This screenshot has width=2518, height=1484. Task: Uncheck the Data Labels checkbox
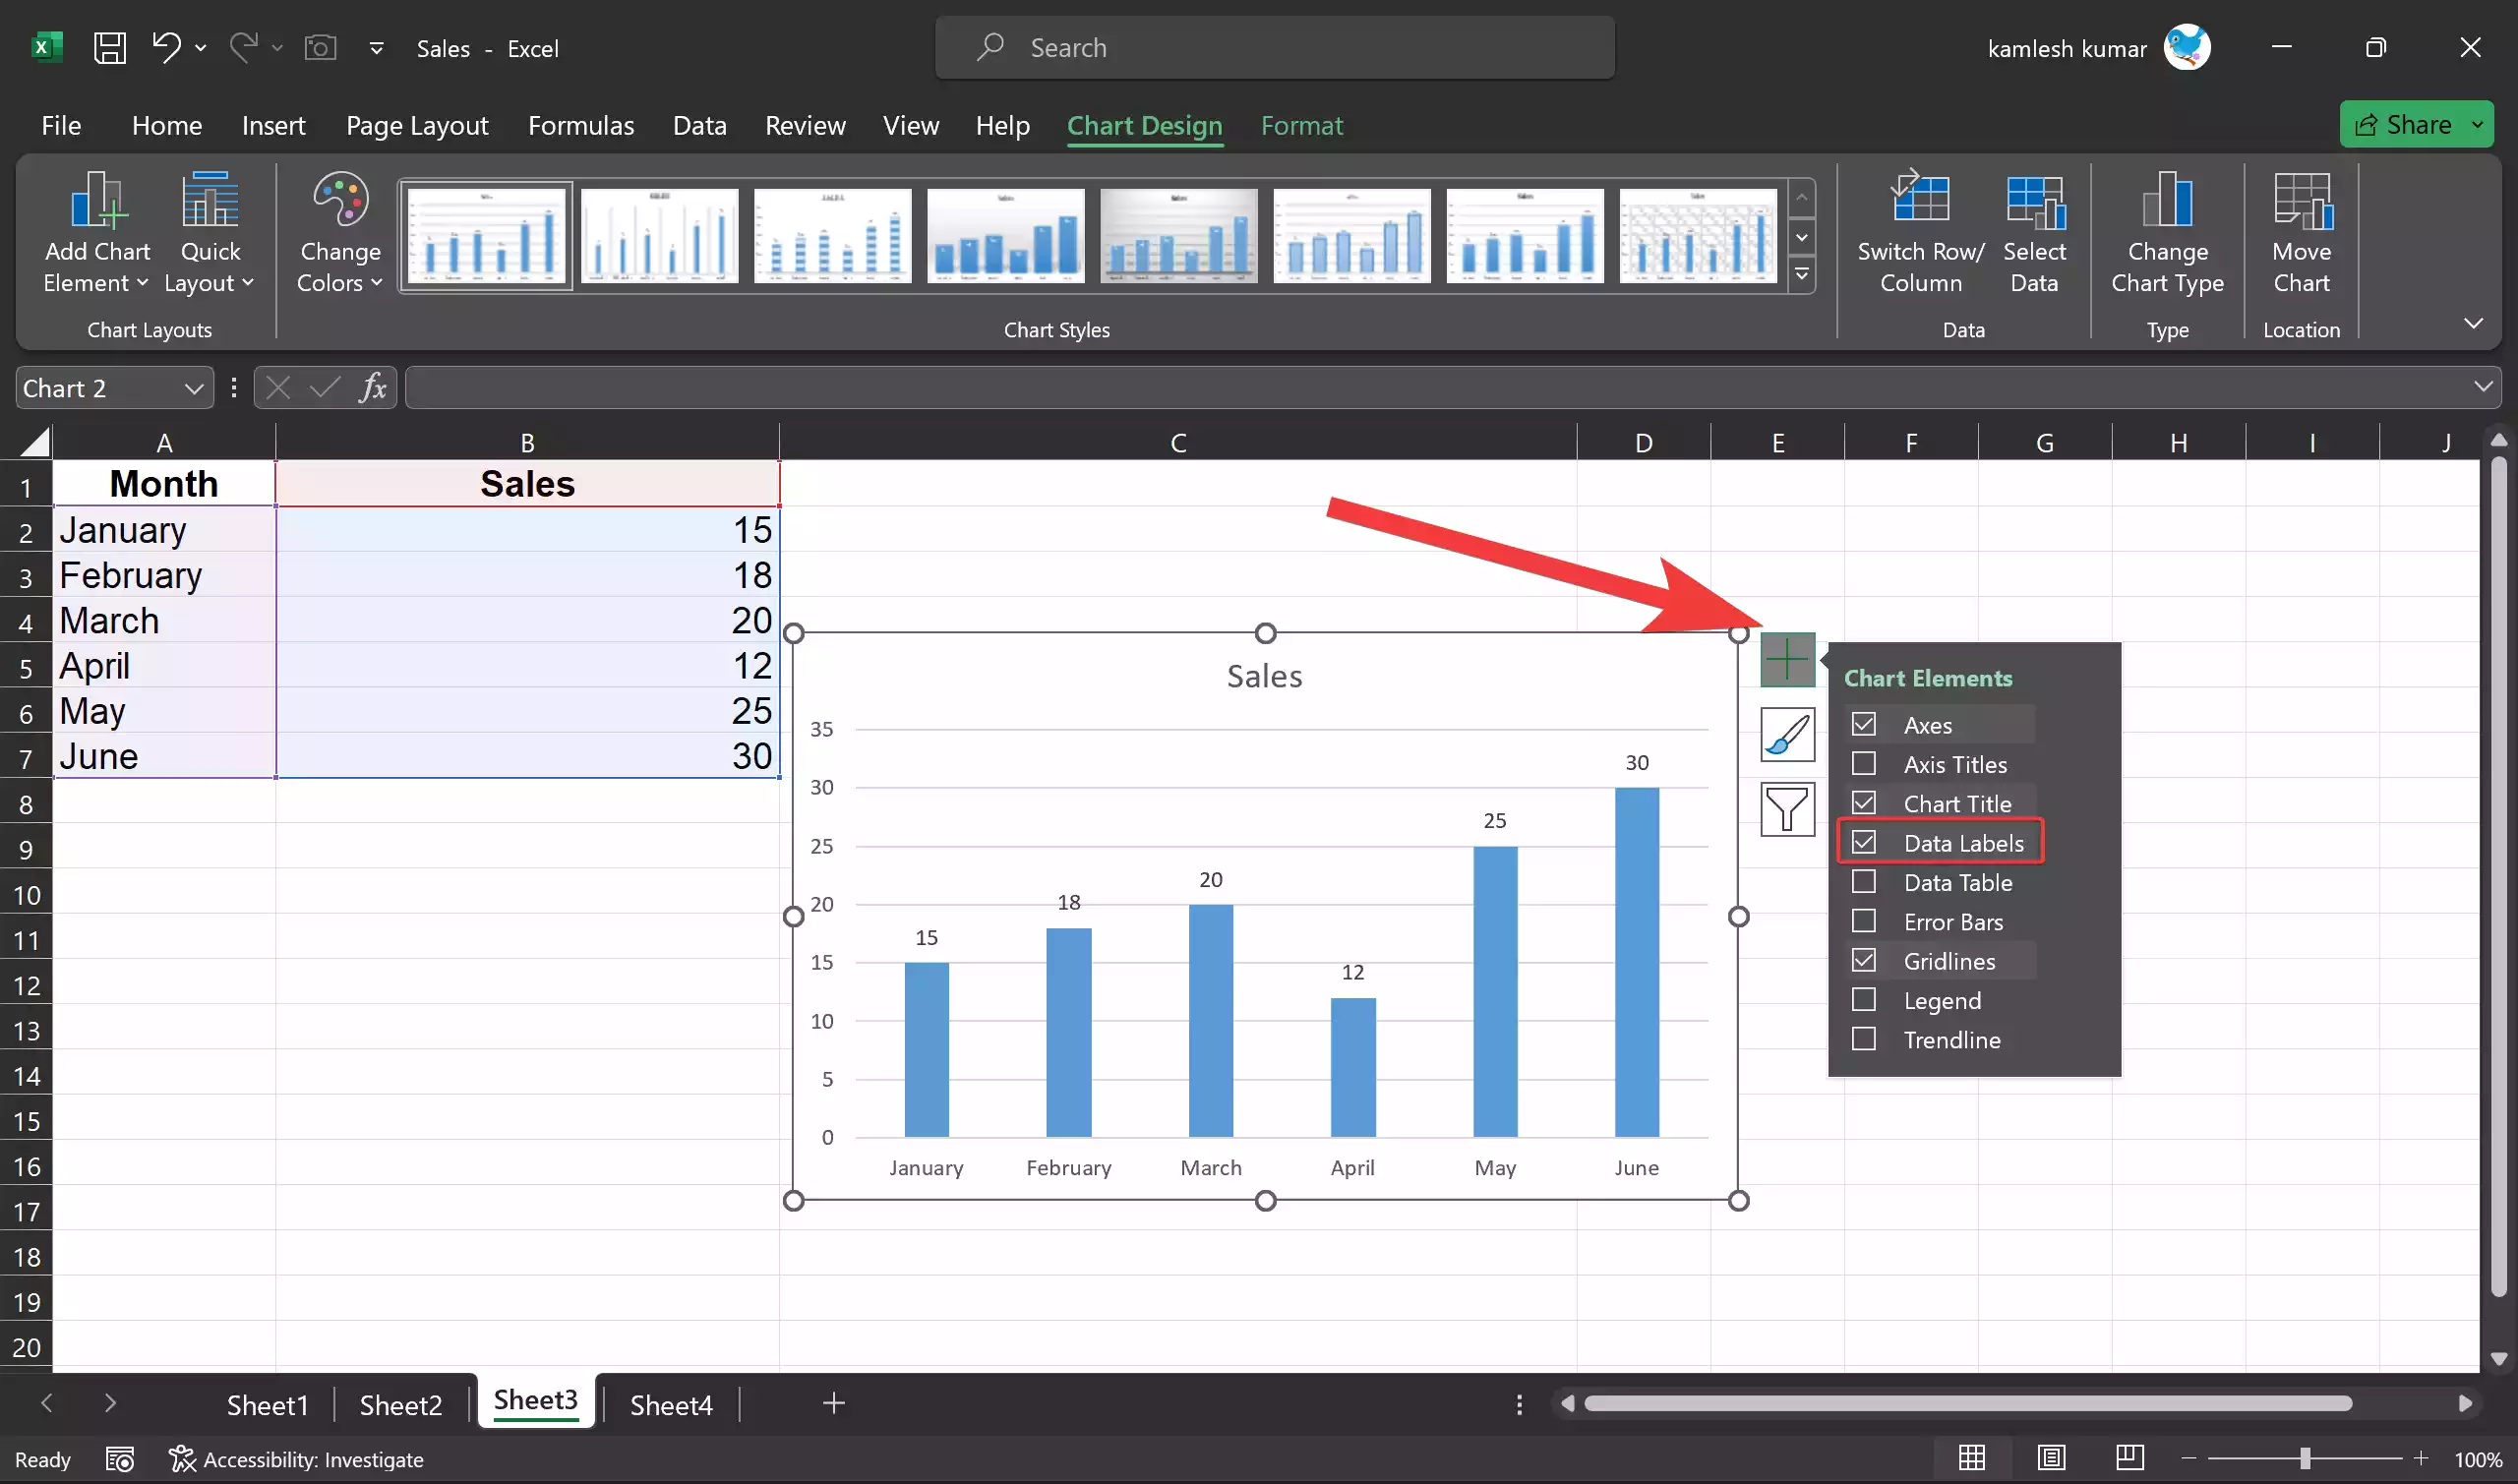(x=1863, y=843)
